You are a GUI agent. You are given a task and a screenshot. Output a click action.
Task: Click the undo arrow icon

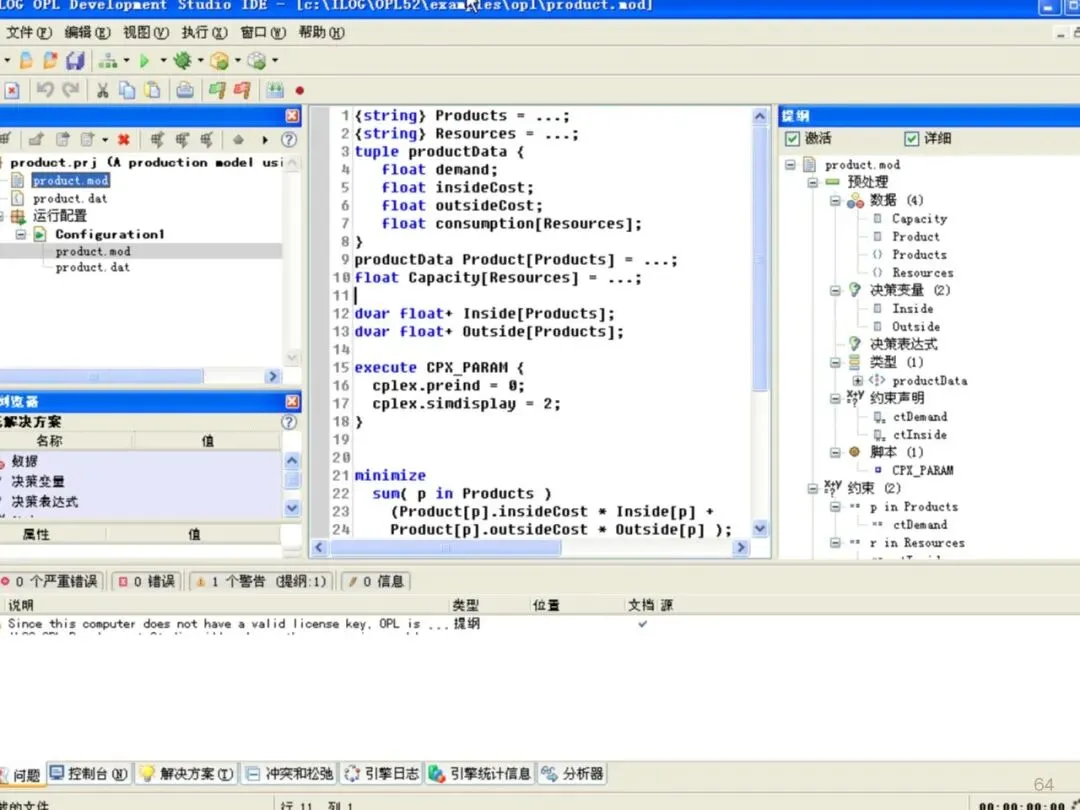pos(45,90)
